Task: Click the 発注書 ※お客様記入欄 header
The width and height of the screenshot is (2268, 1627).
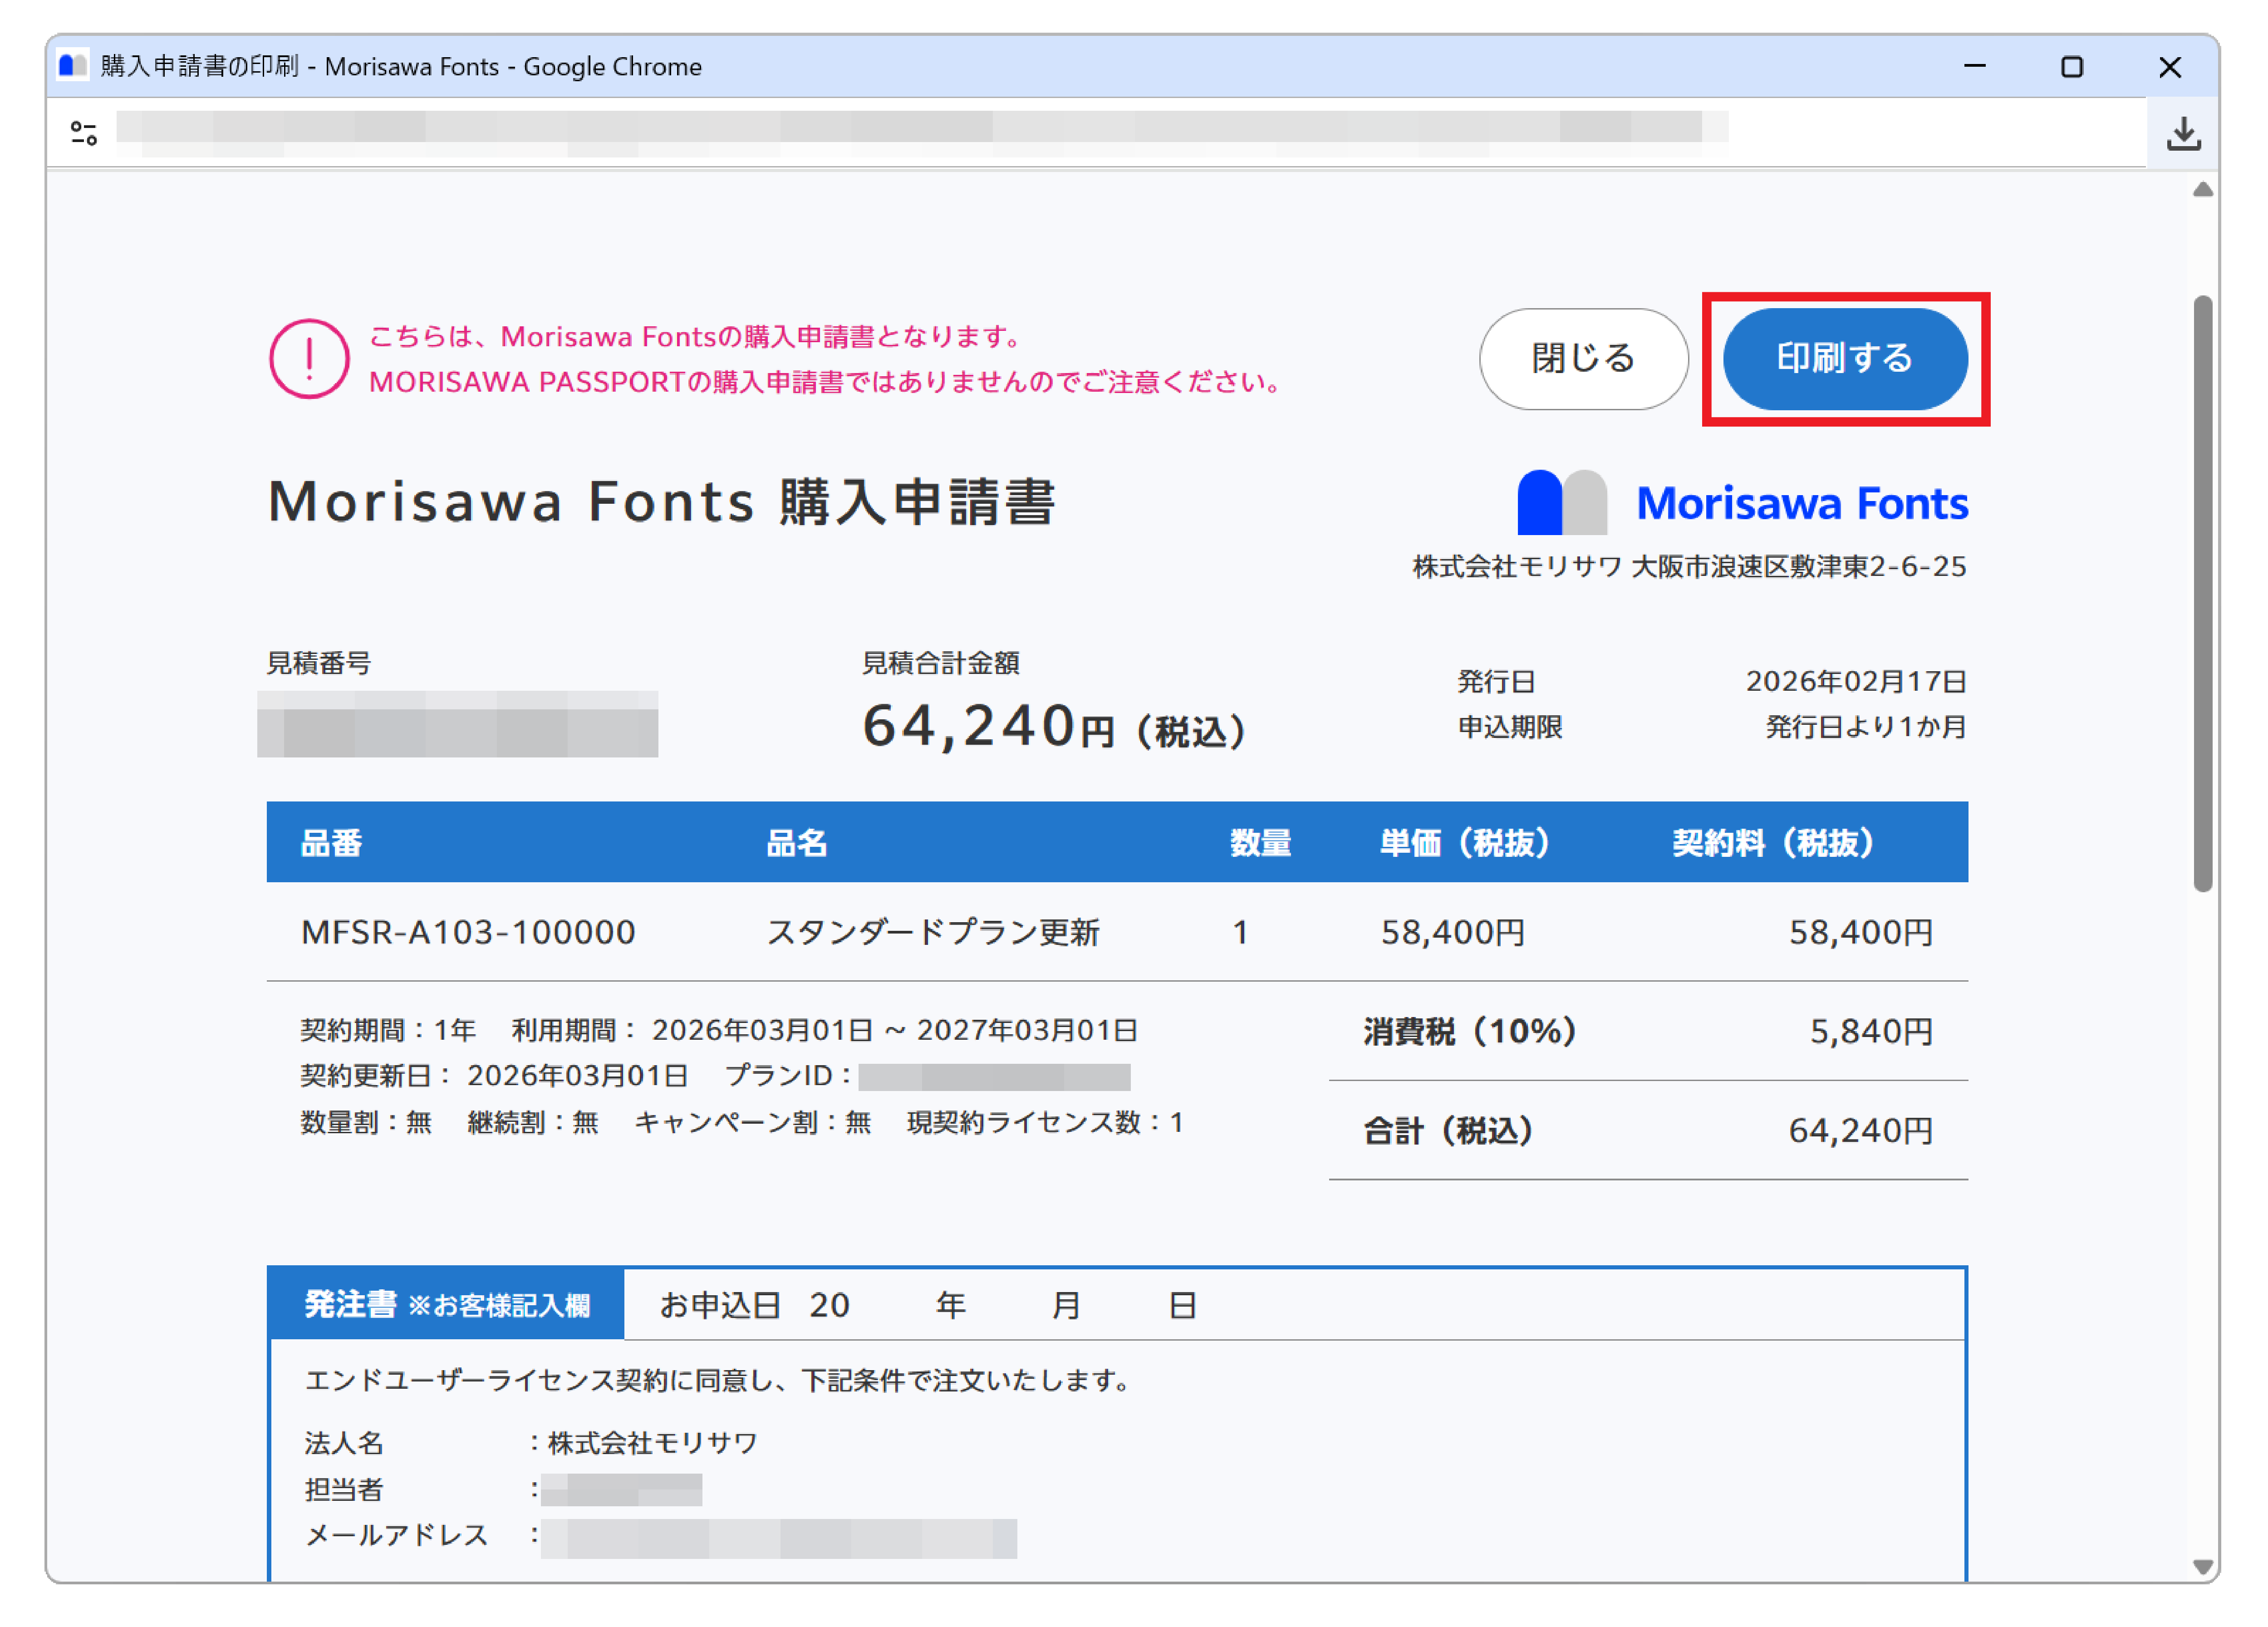Action: pos(446,1304)
